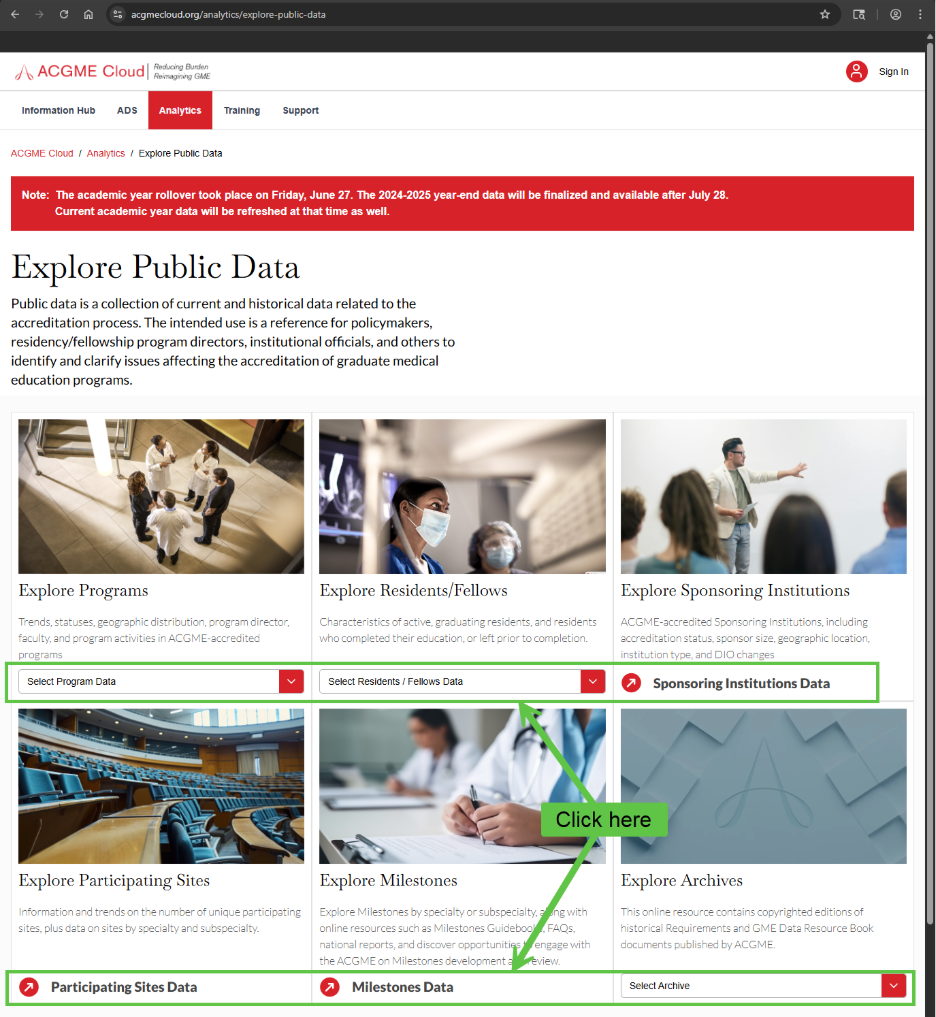
Task: Click the Explore Archives image
Action: point(763,786)
